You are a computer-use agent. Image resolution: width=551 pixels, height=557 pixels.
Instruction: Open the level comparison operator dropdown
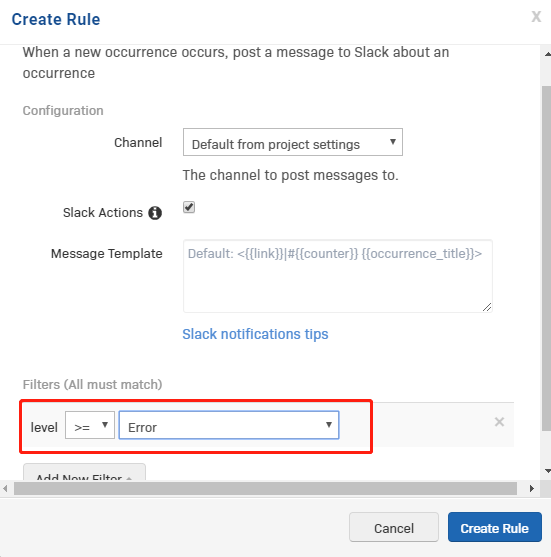click(x=90, y=425)
